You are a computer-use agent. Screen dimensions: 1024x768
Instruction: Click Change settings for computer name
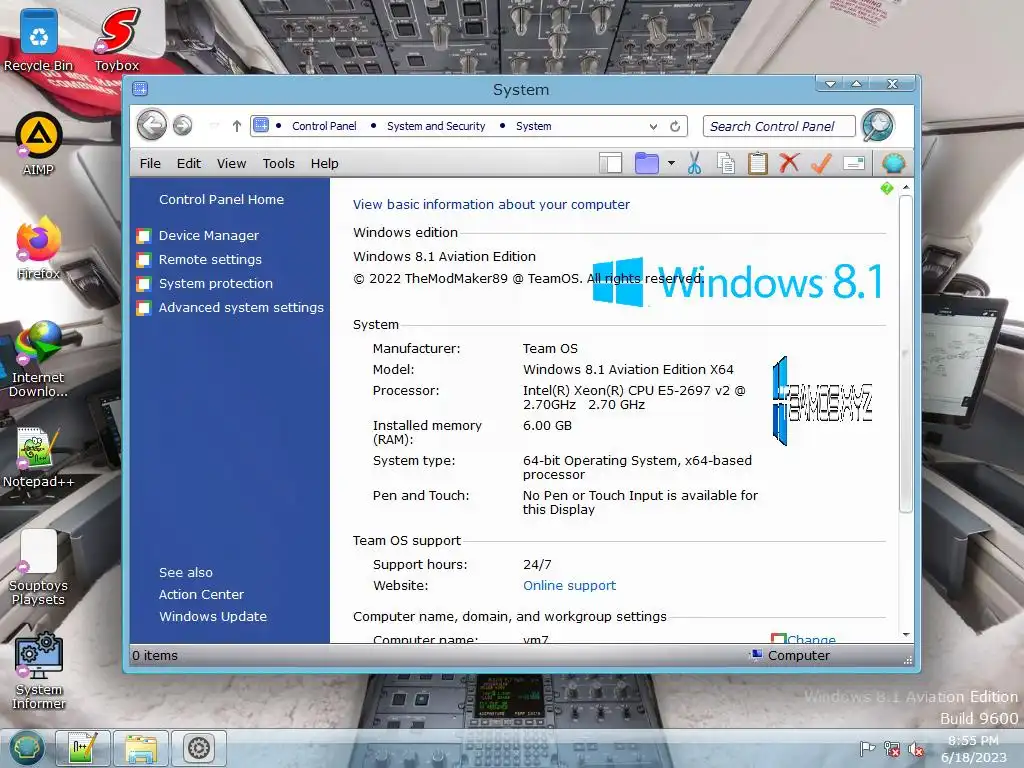click(810, 639)
